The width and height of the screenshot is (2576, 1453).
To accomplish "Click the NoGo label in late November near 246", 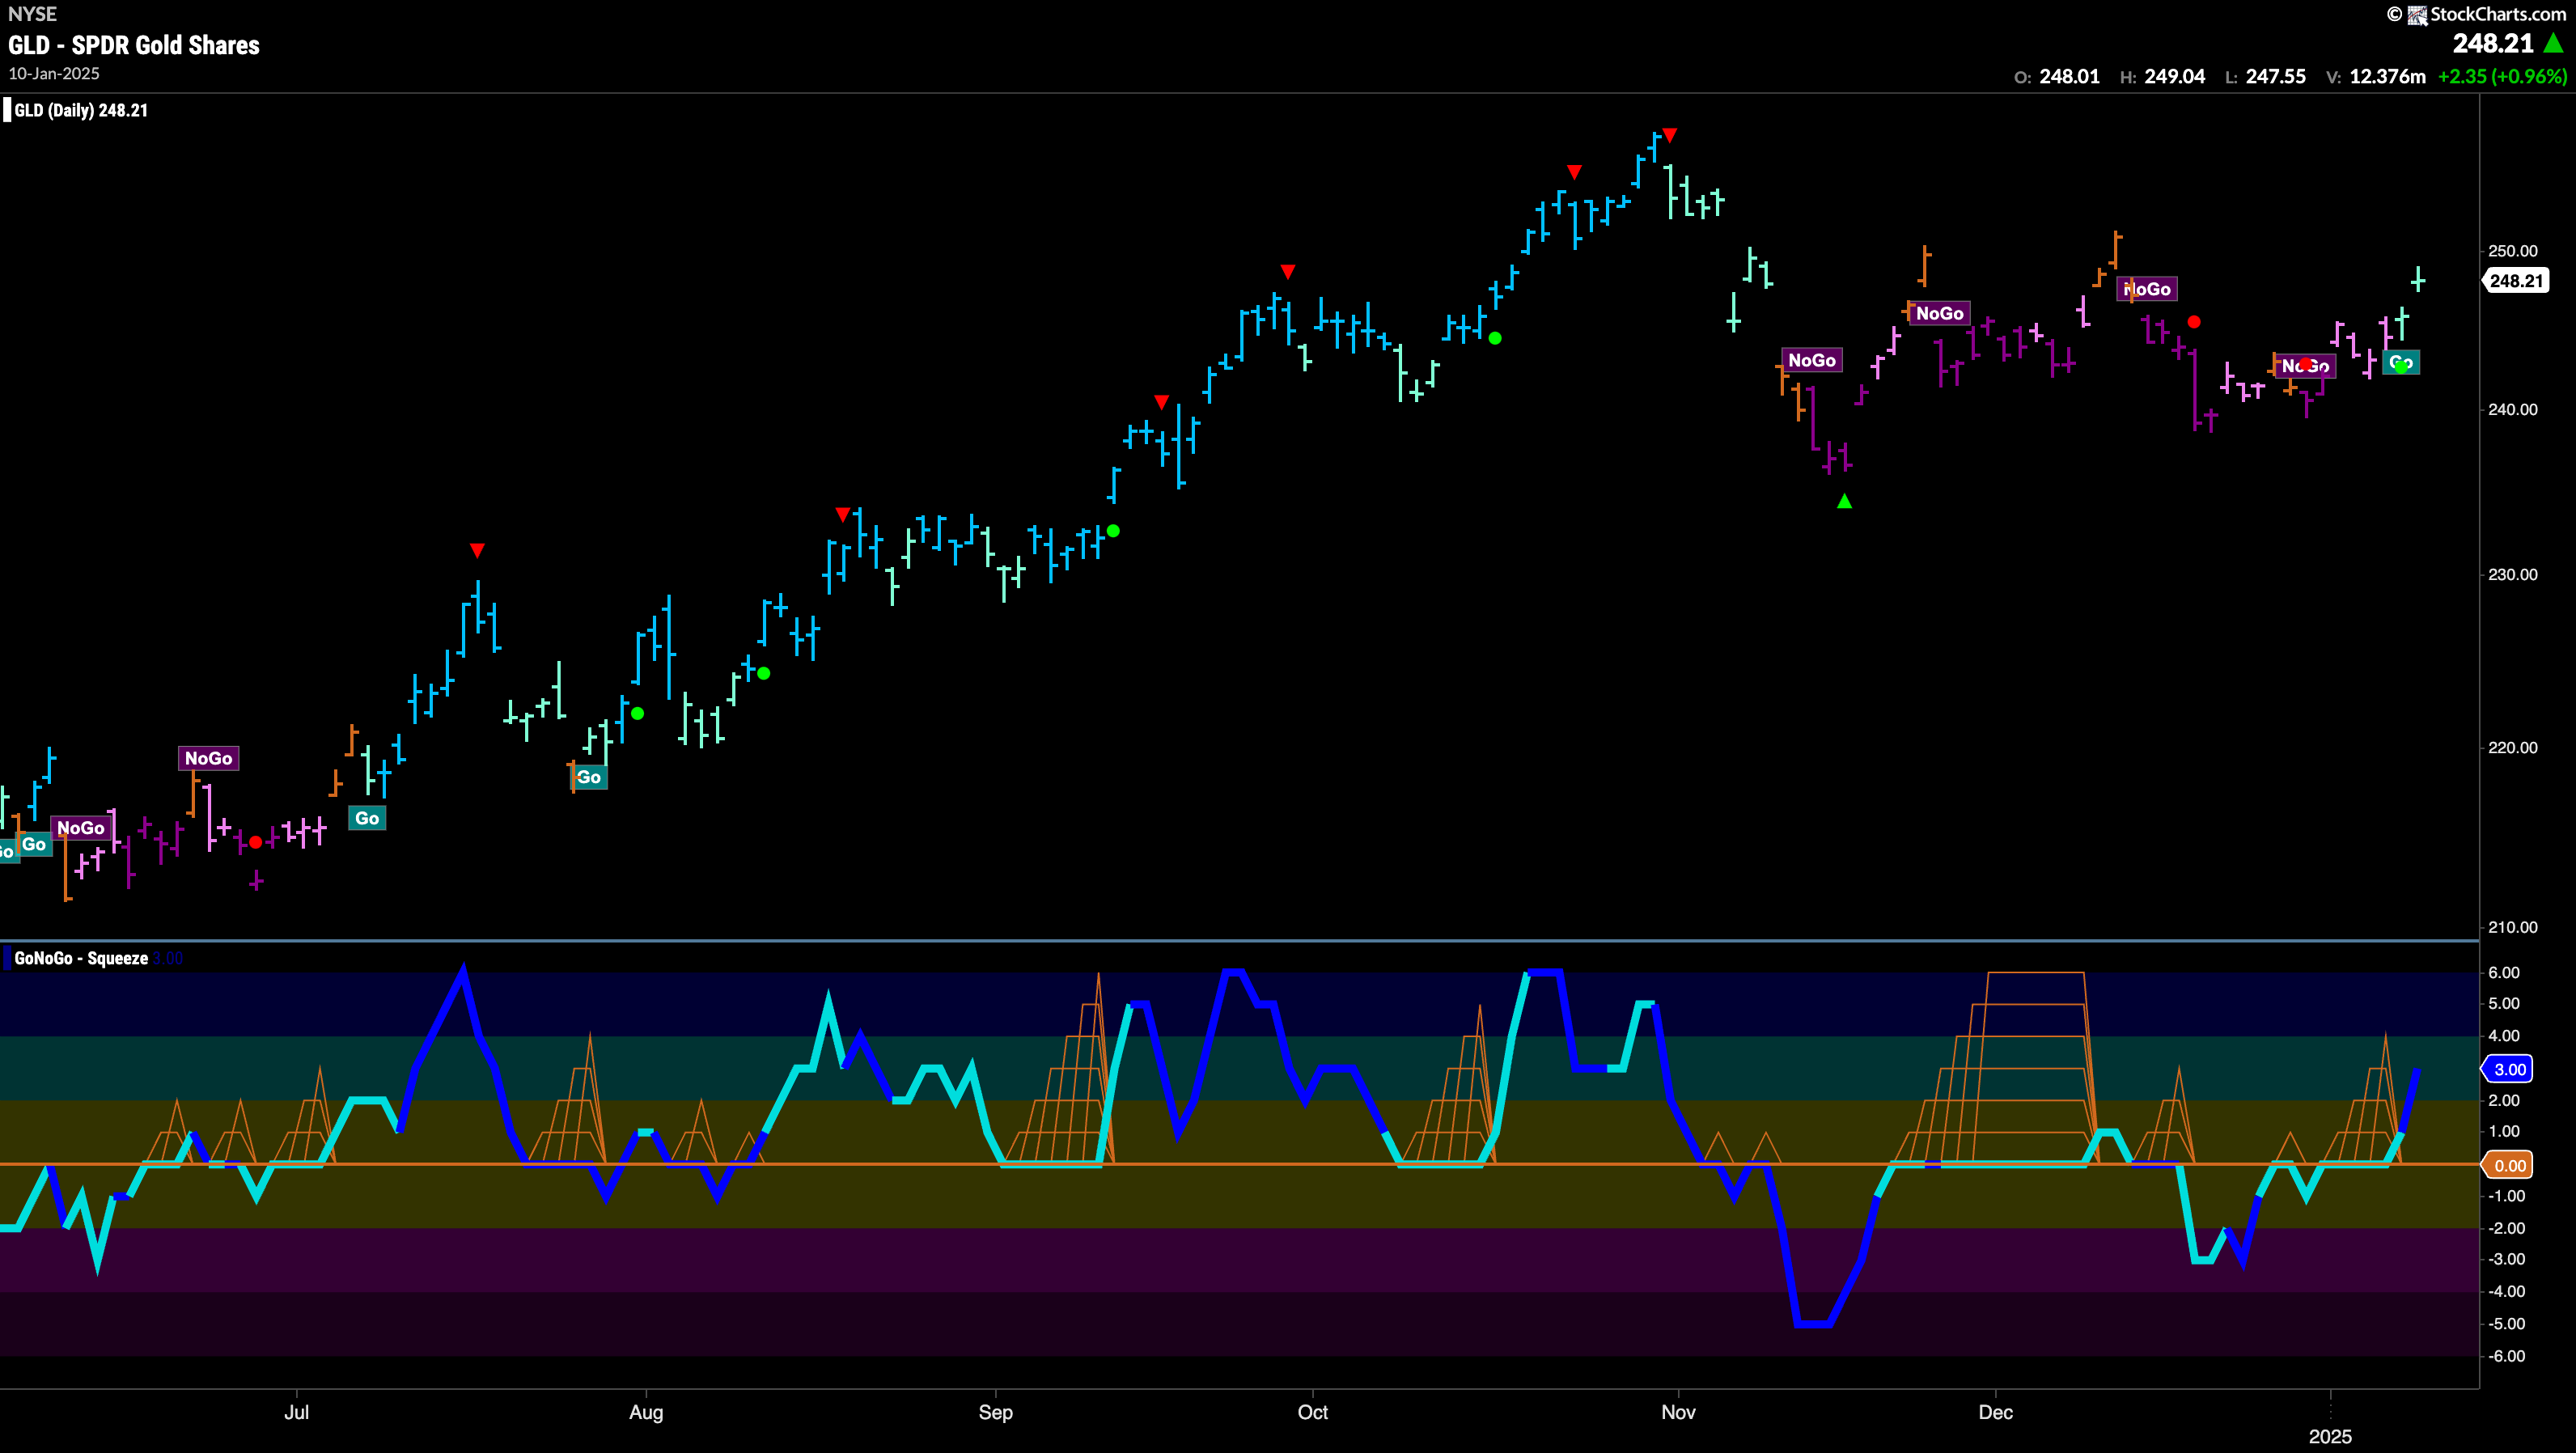I will pos(1939,313).
